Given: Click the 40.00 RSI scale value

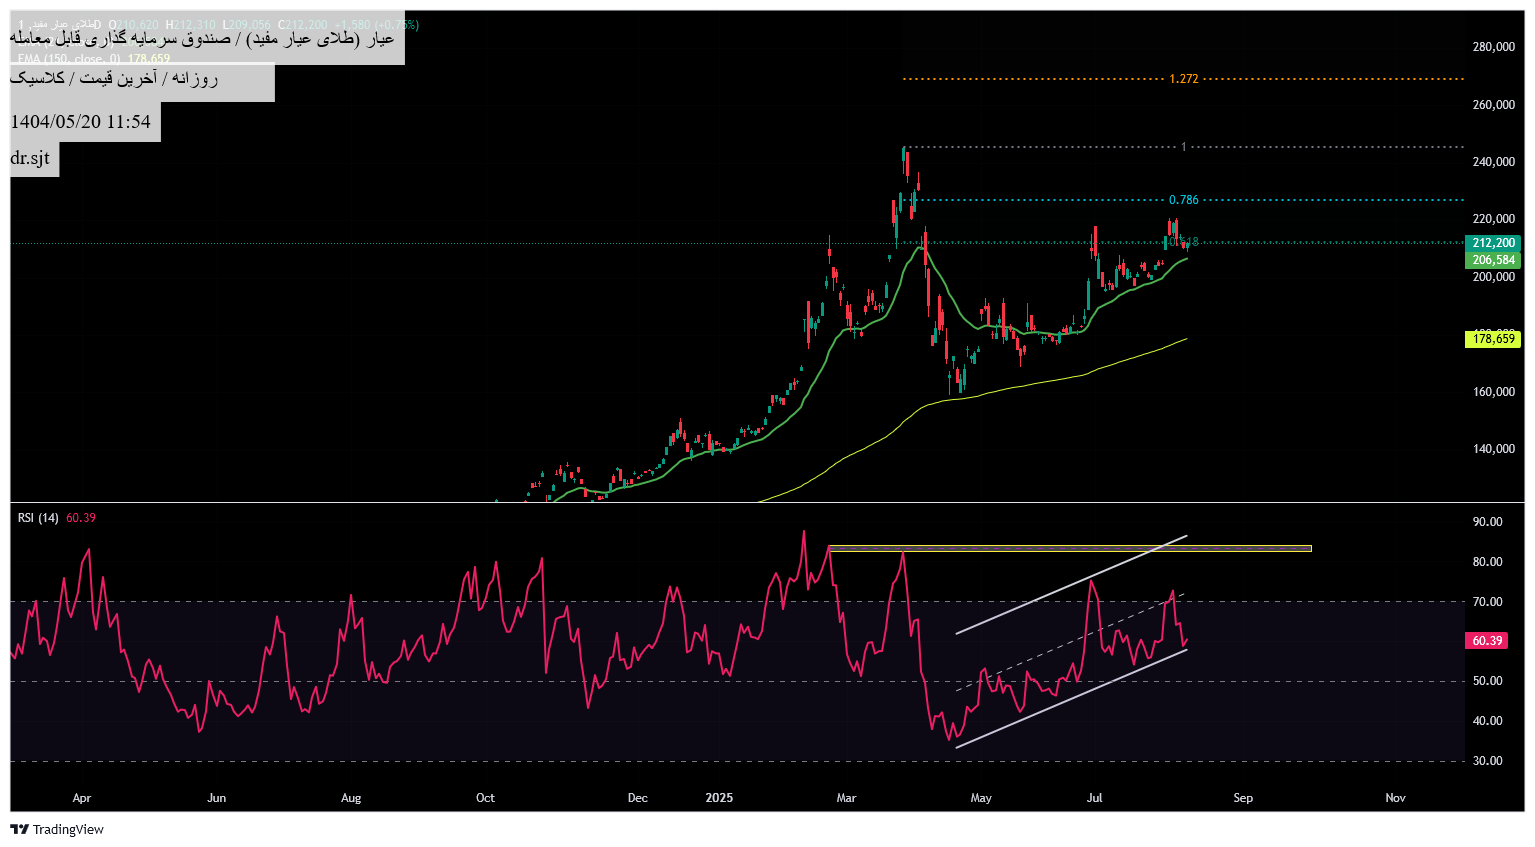Looking at the screenshot, I should pos(1487,721).
